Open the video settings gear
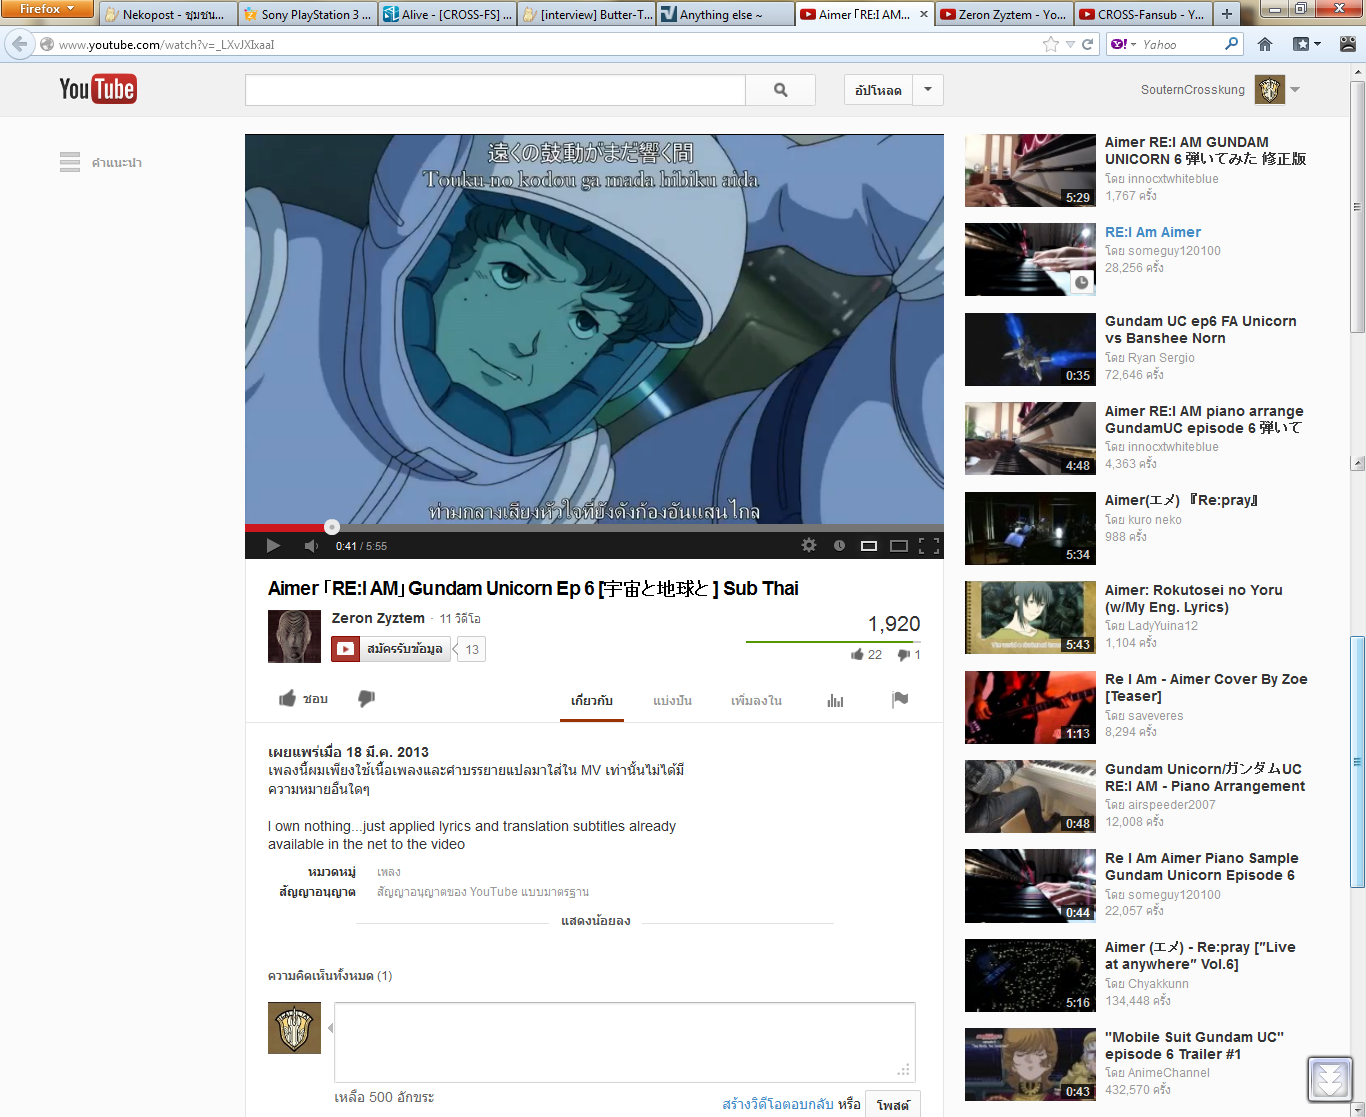Viewport: 1366px width, 1117px height. point(809,545)
